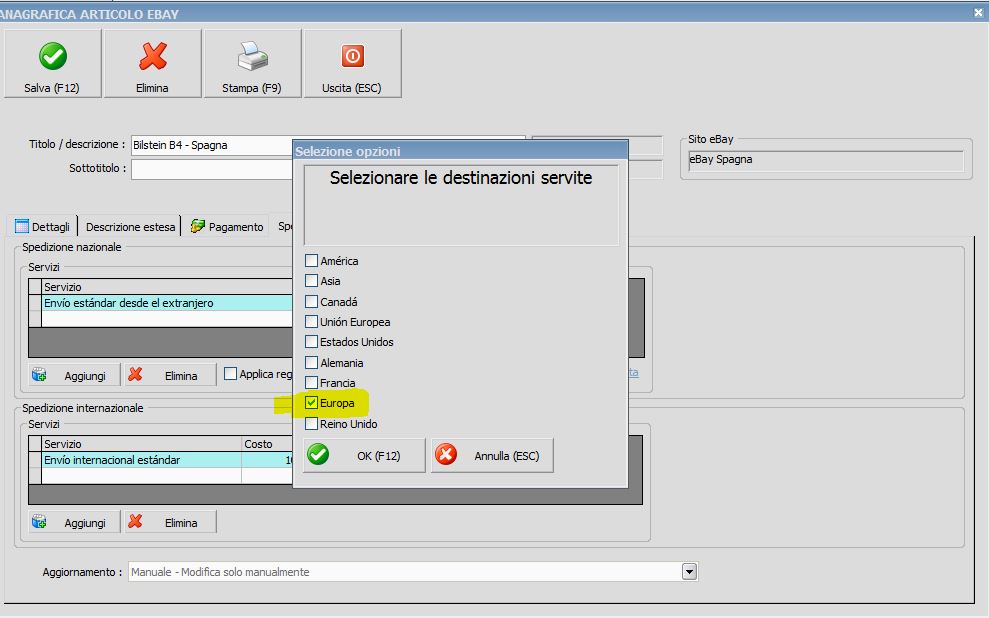This screenshot has height=618, width=989.
Task: Switch to the Dettagli tab
Action: pyautogui.click(x=43, y=226)
